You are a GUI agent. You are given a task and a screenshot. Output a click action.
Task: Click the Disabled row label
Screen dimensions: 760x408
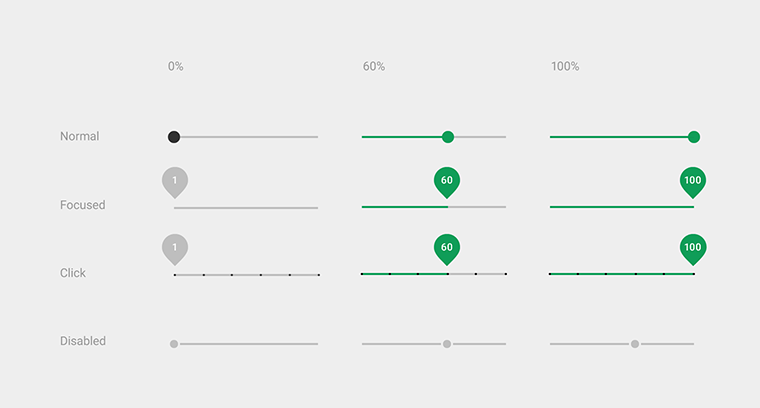[x=83, y=341]
